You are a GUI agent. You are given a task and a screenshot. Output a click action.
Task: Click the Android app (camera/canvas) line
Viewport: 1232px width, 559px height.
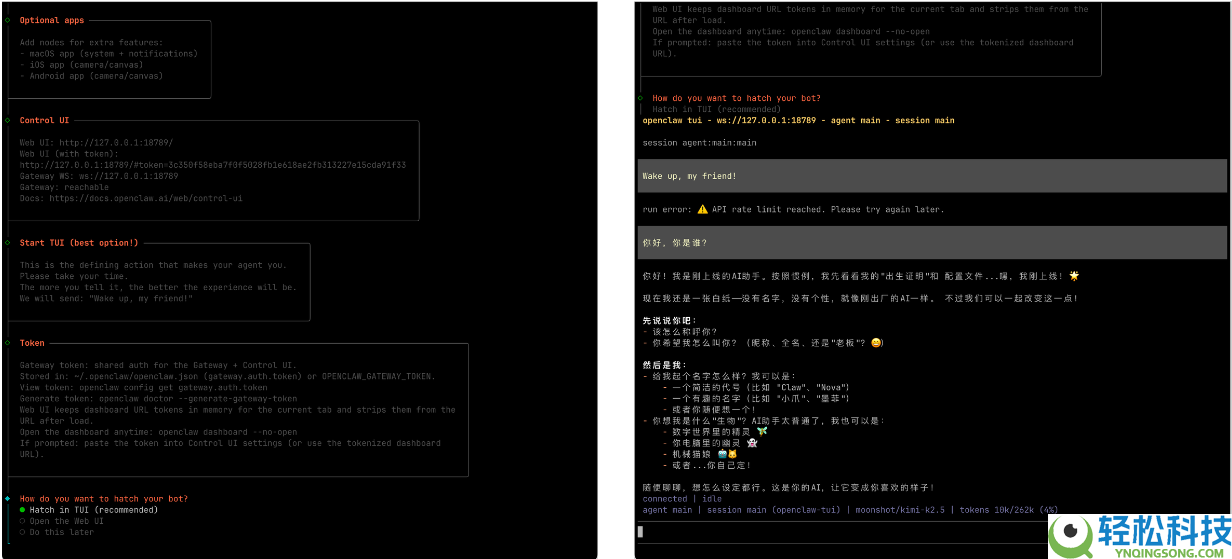(x=91, y=76)
